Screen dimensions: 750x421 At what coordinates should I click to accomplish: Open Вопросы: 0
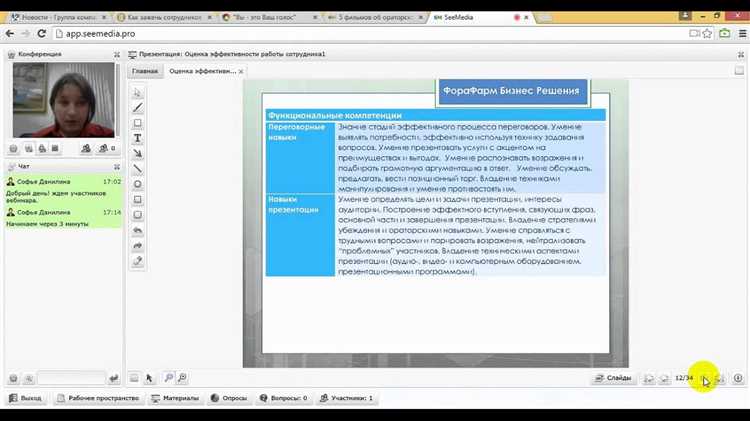pos(283,398)
